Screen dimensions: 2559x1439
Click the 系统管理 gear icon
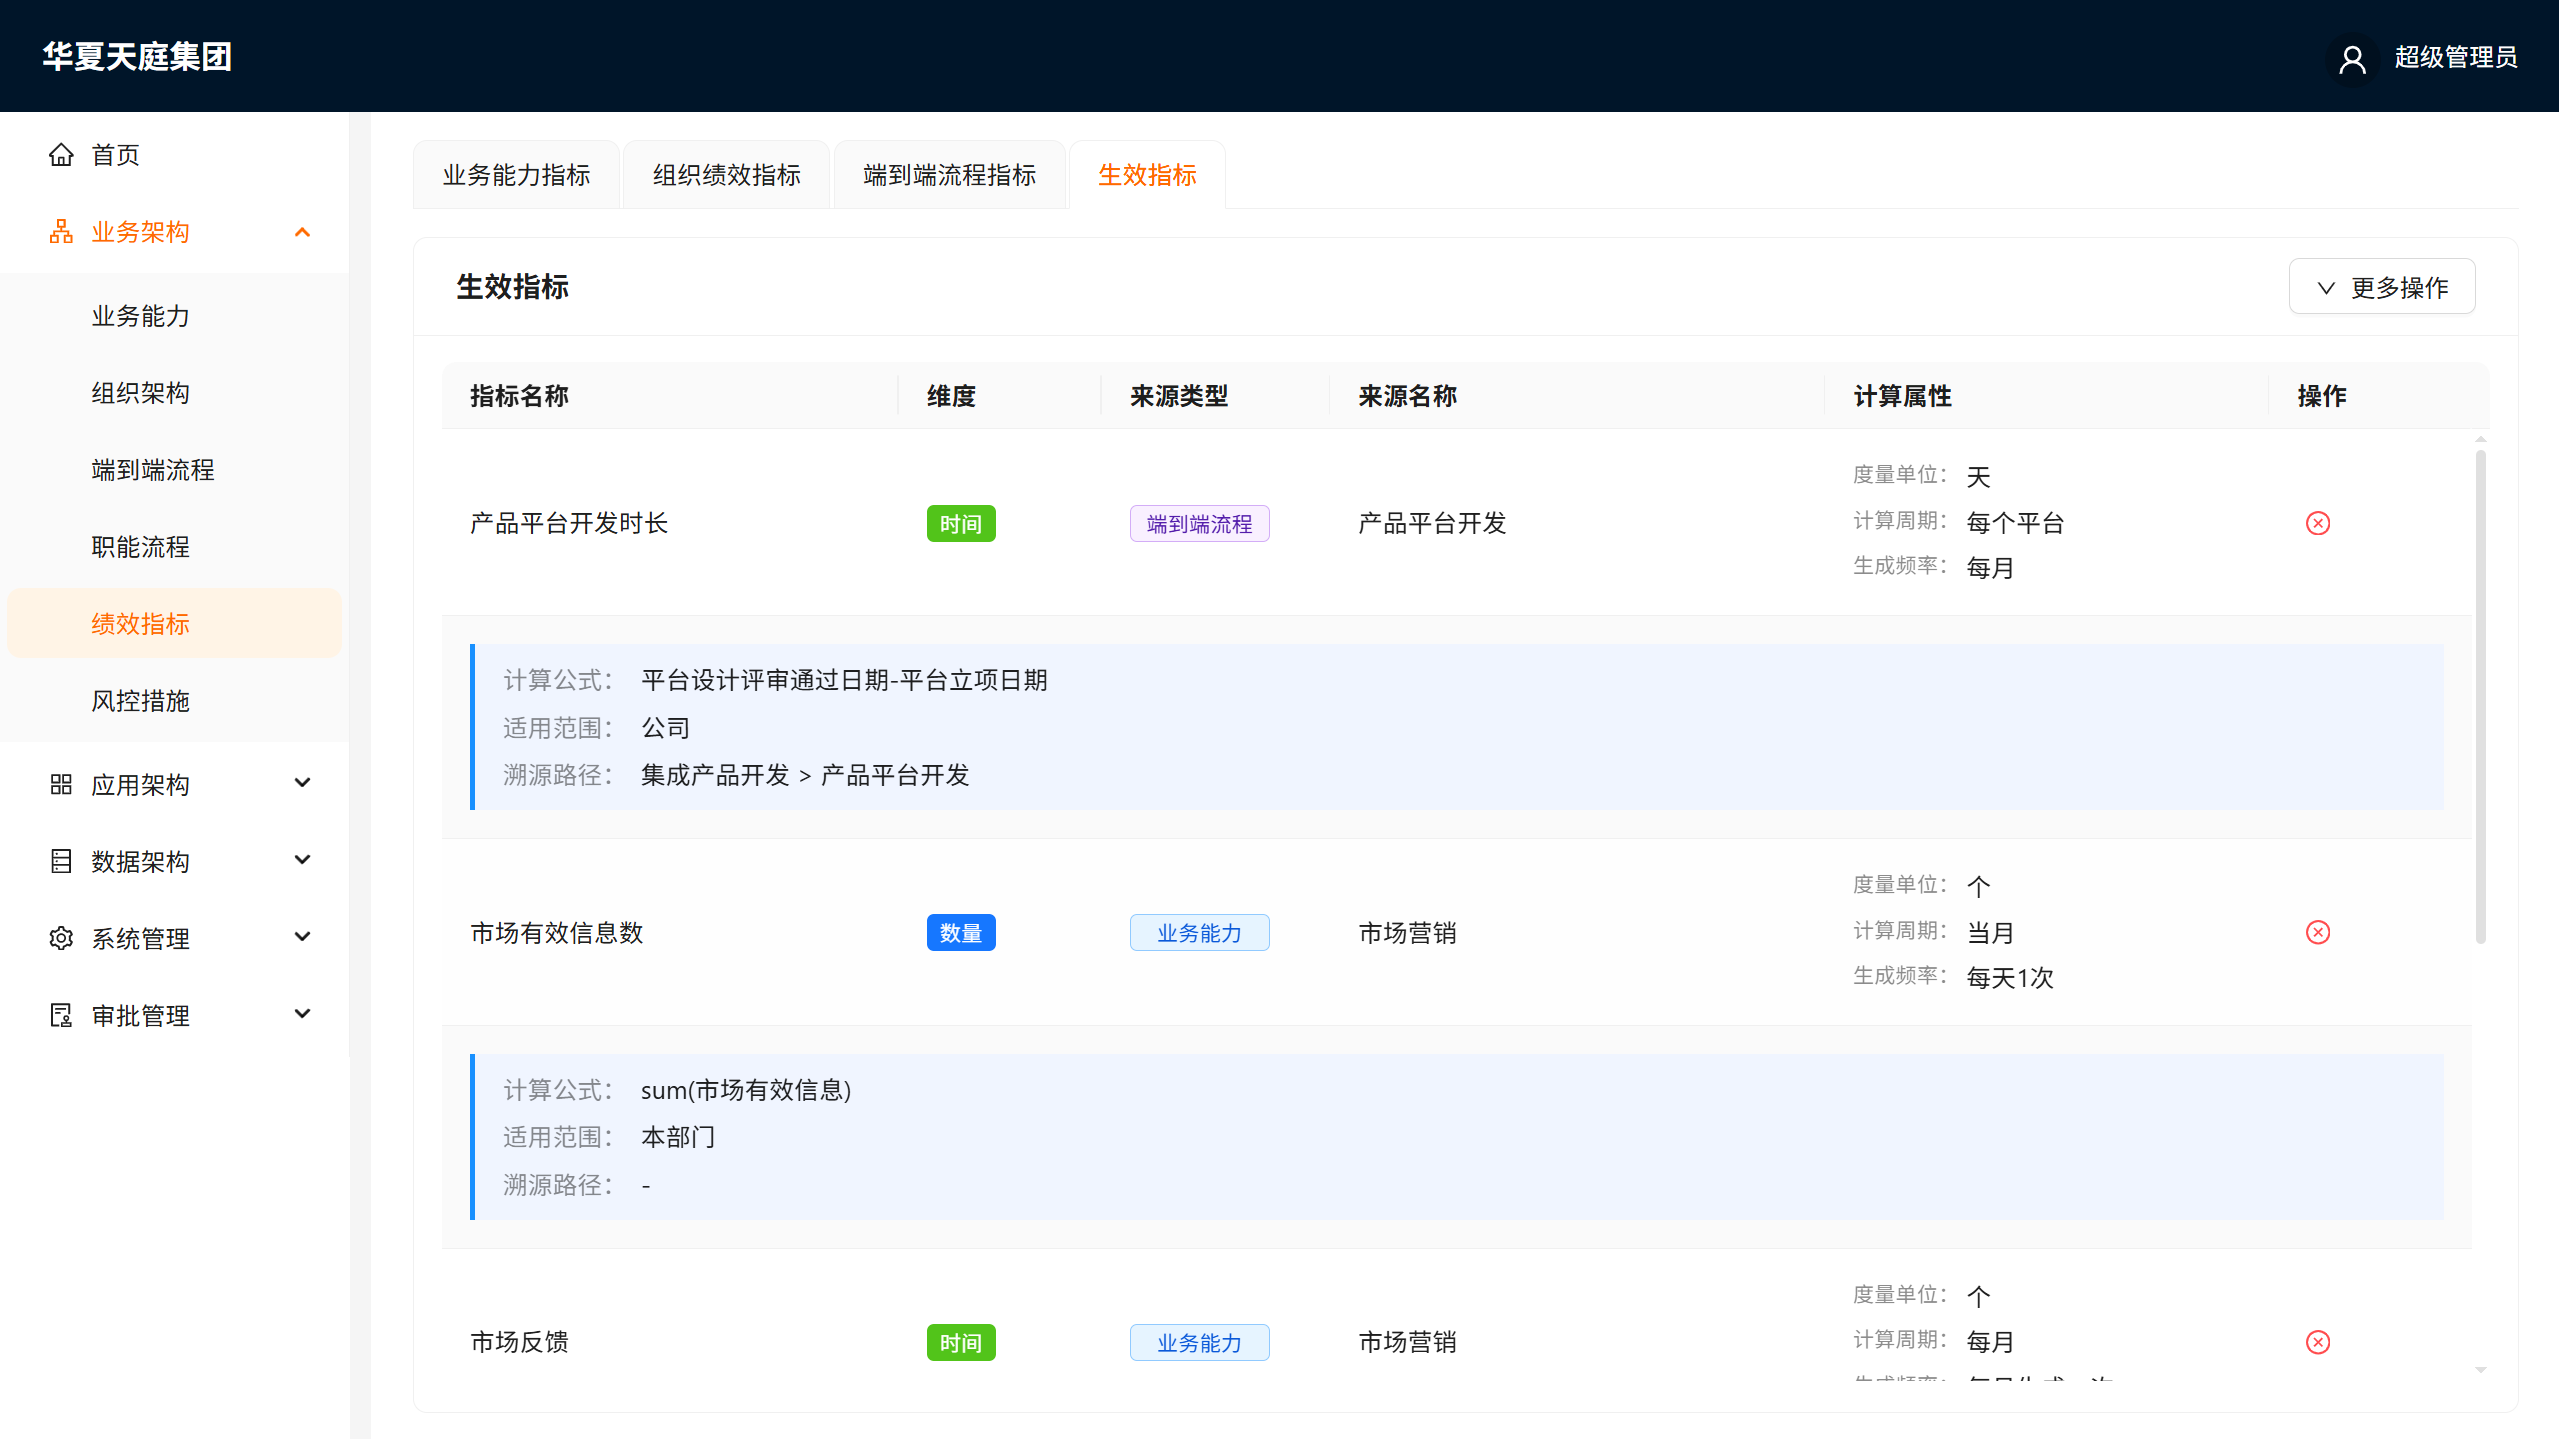pos(61,938)
